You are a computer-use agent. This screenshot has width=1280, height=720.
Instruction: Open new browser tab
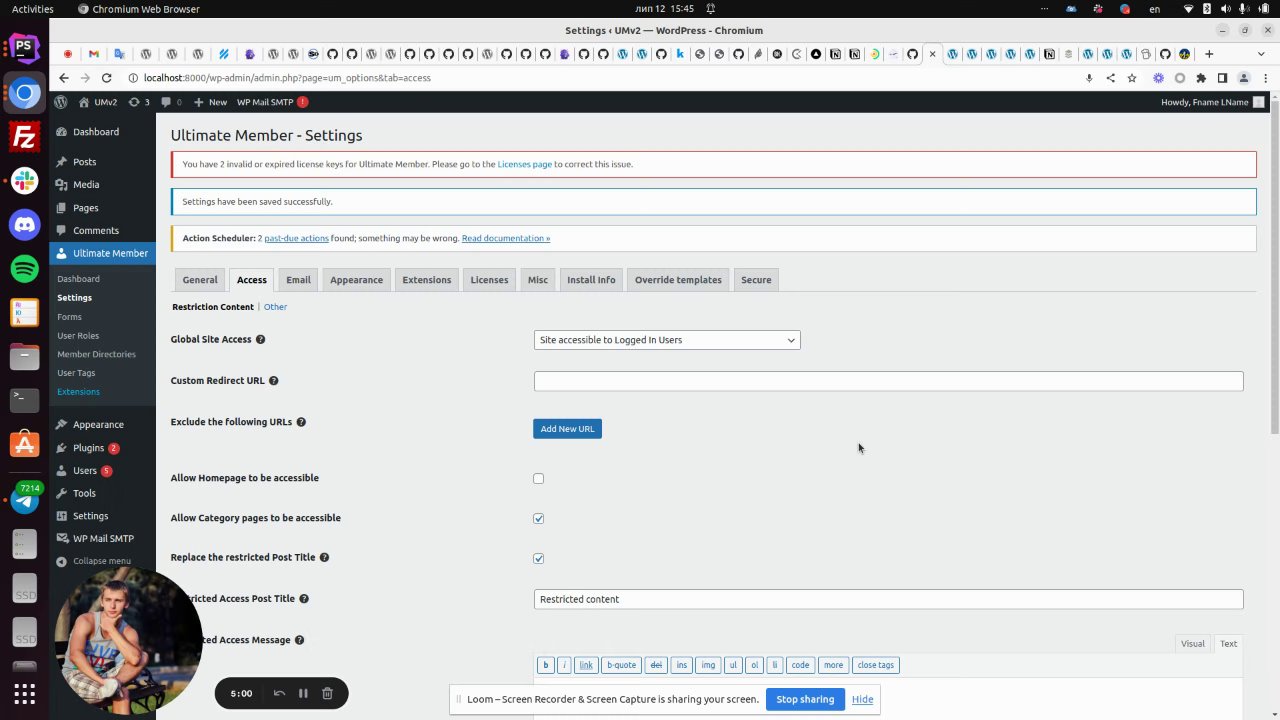(1209, 54)
